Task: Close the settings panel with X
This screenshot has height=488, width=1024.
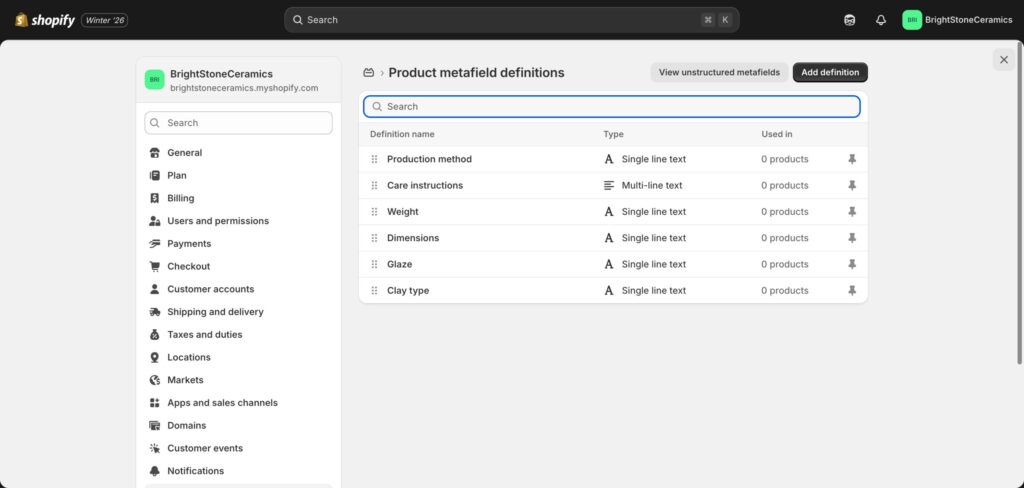Action: [x=1004, y=60]
